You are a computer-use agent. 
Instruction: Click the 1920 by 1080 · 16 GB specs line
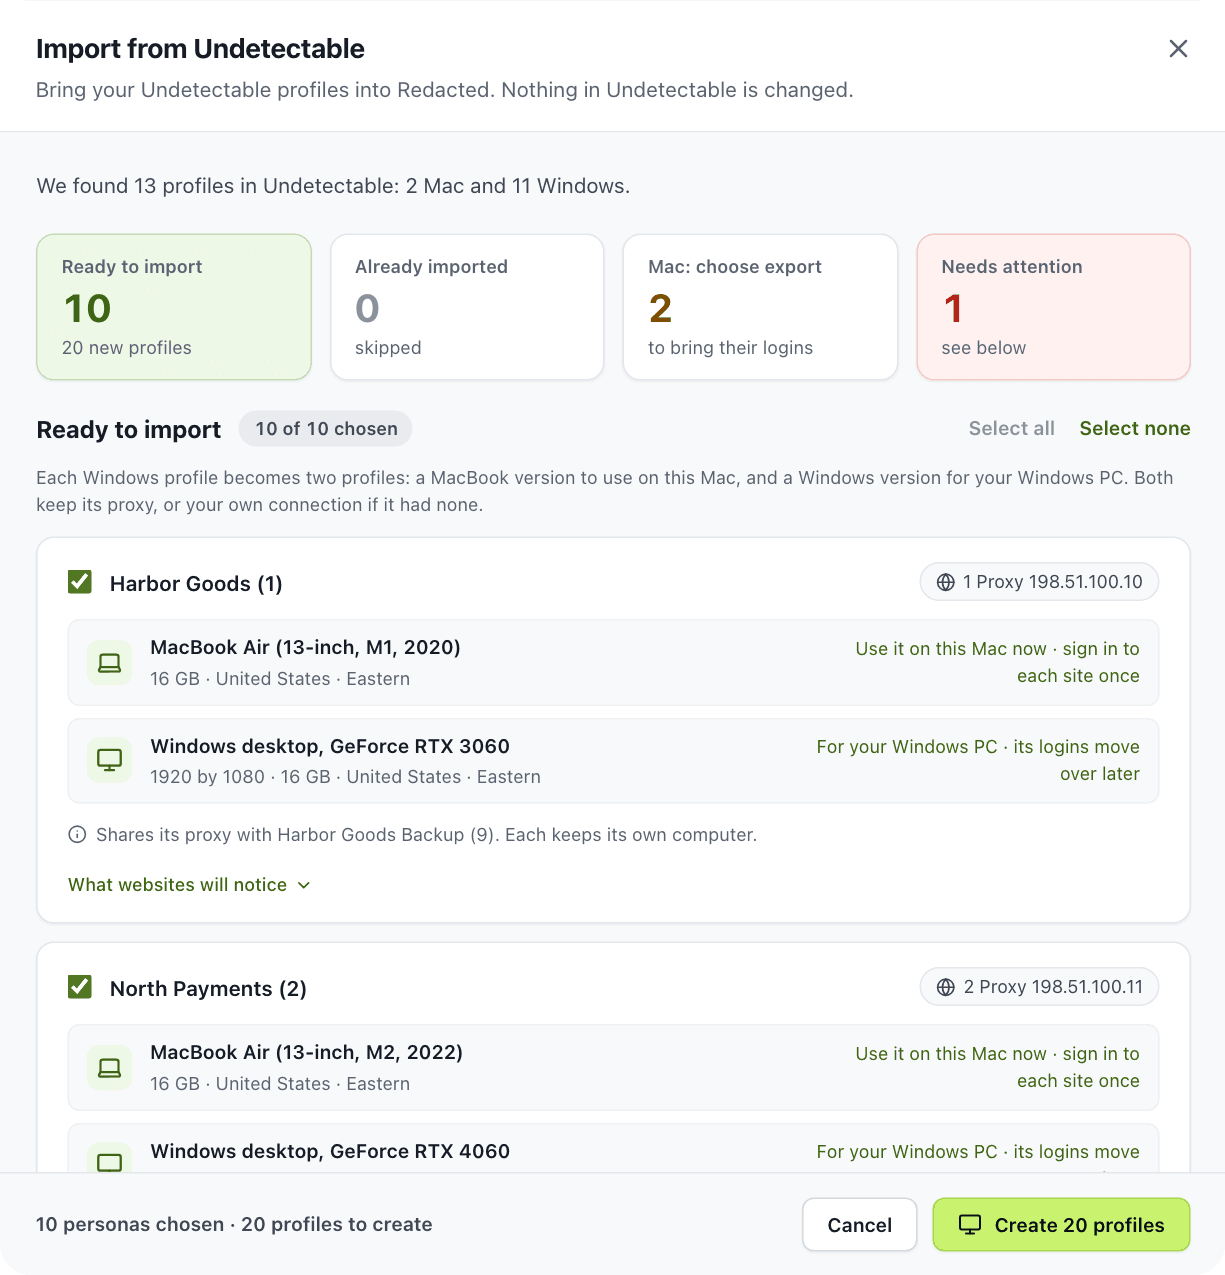tap(345, 777)
